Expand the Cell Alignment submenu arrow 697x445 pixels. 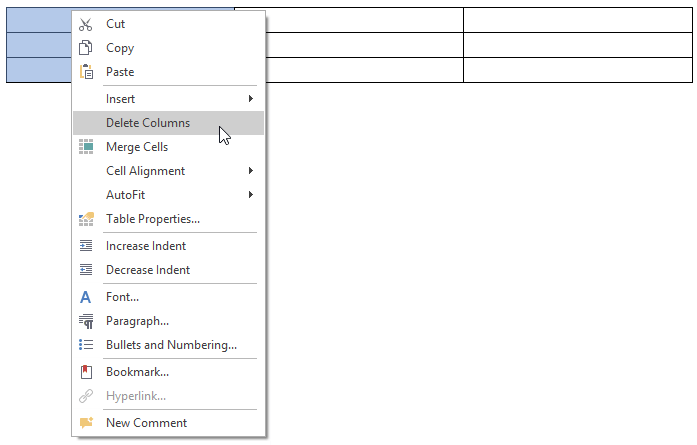pos(251,171)
